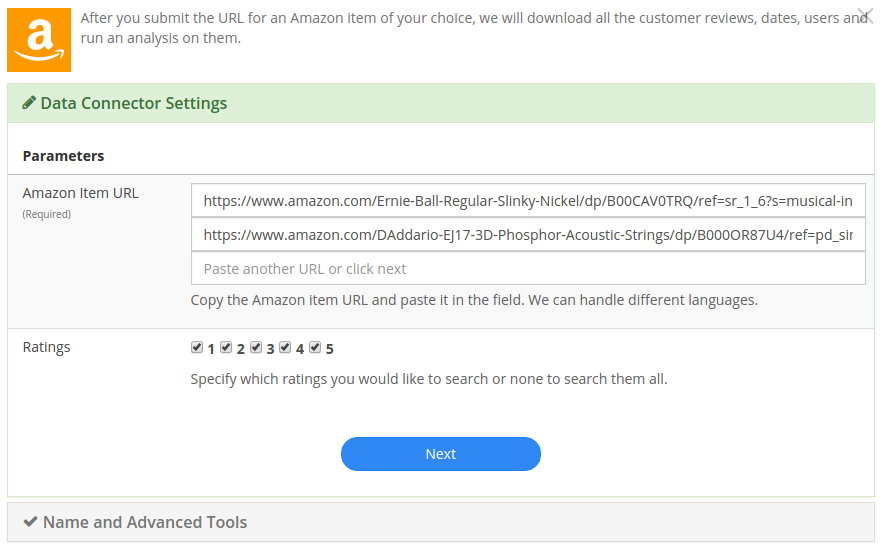Collapse the Data Connector Settings header
Image resolution: width=883 pixels, height=551 pixels.
coord(441,103)
